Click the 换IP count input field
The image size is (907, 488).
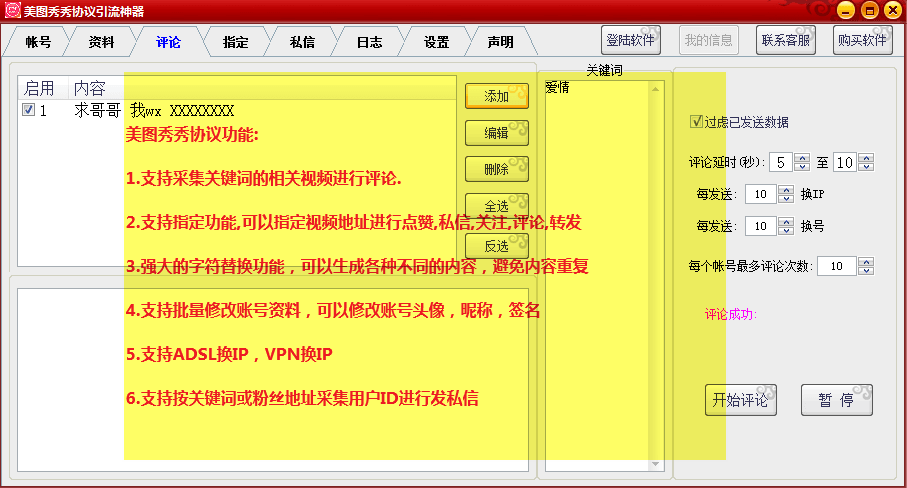(762, 194)
